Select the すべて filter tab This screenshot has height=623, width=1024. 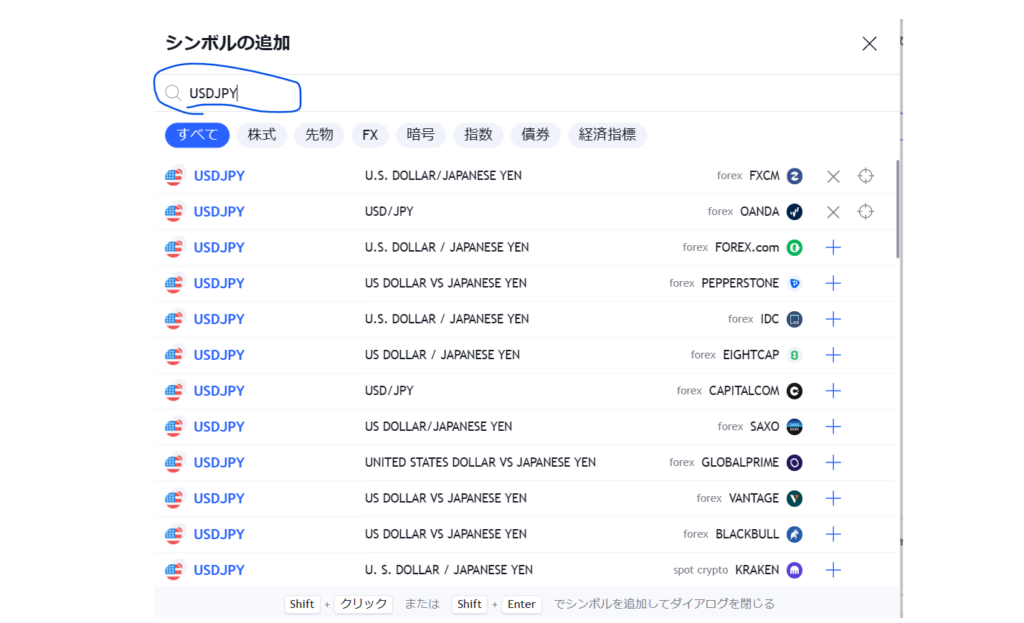click(197, 135)
